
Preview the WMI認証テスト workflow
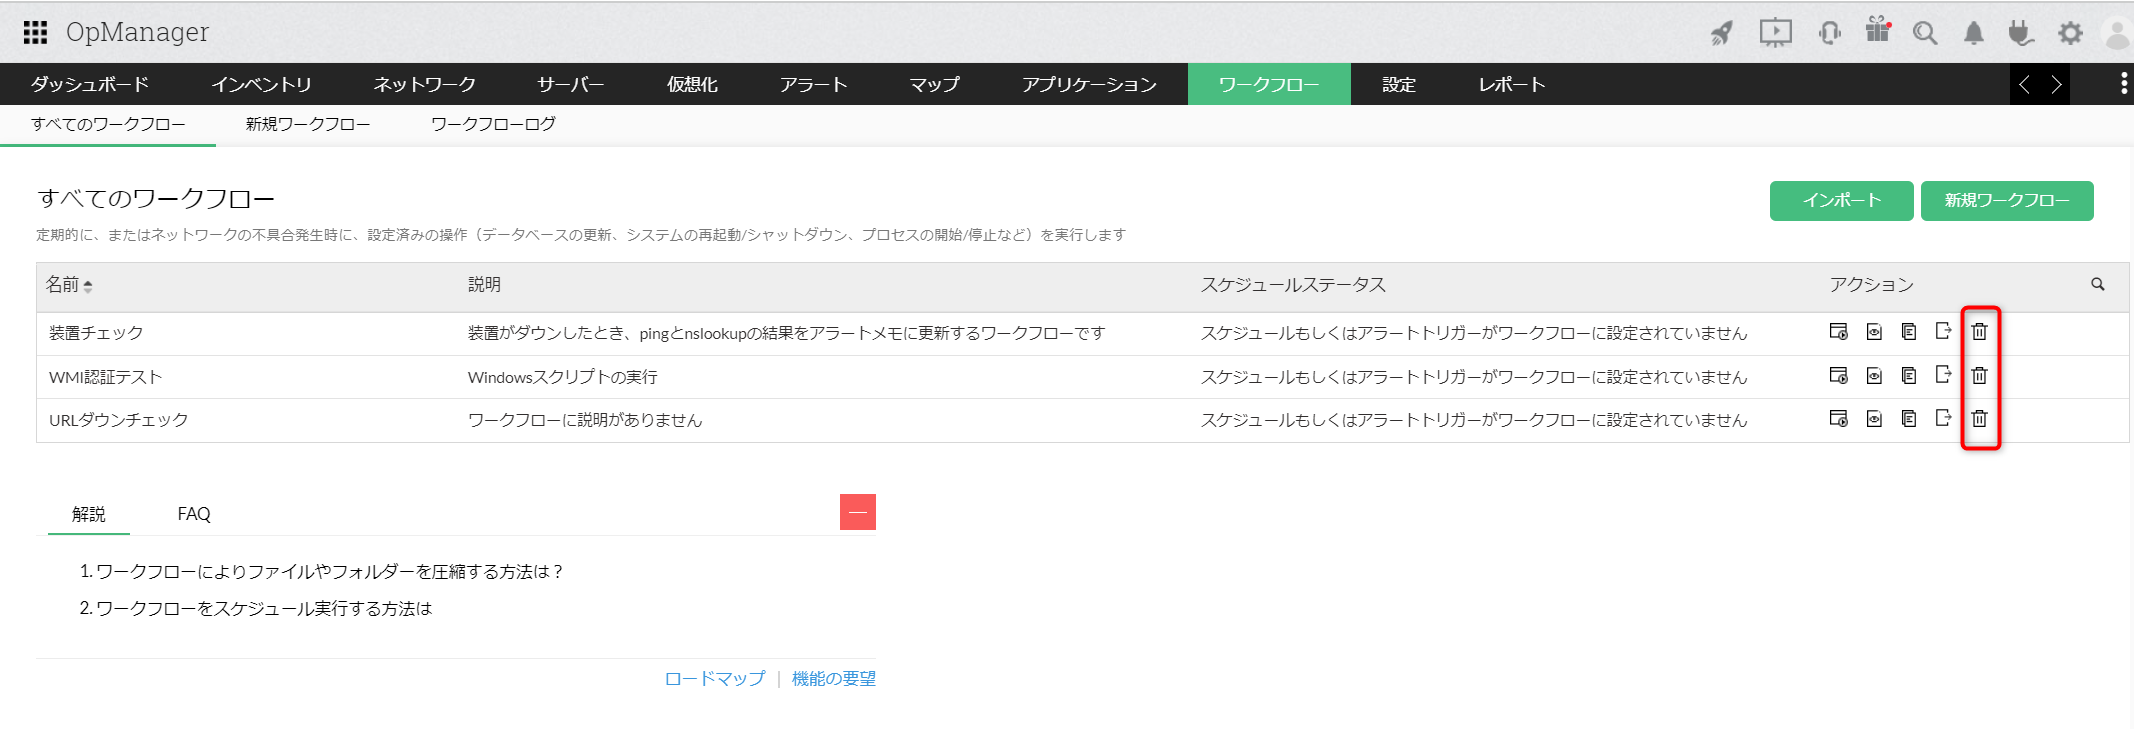tap(1874, 376)
